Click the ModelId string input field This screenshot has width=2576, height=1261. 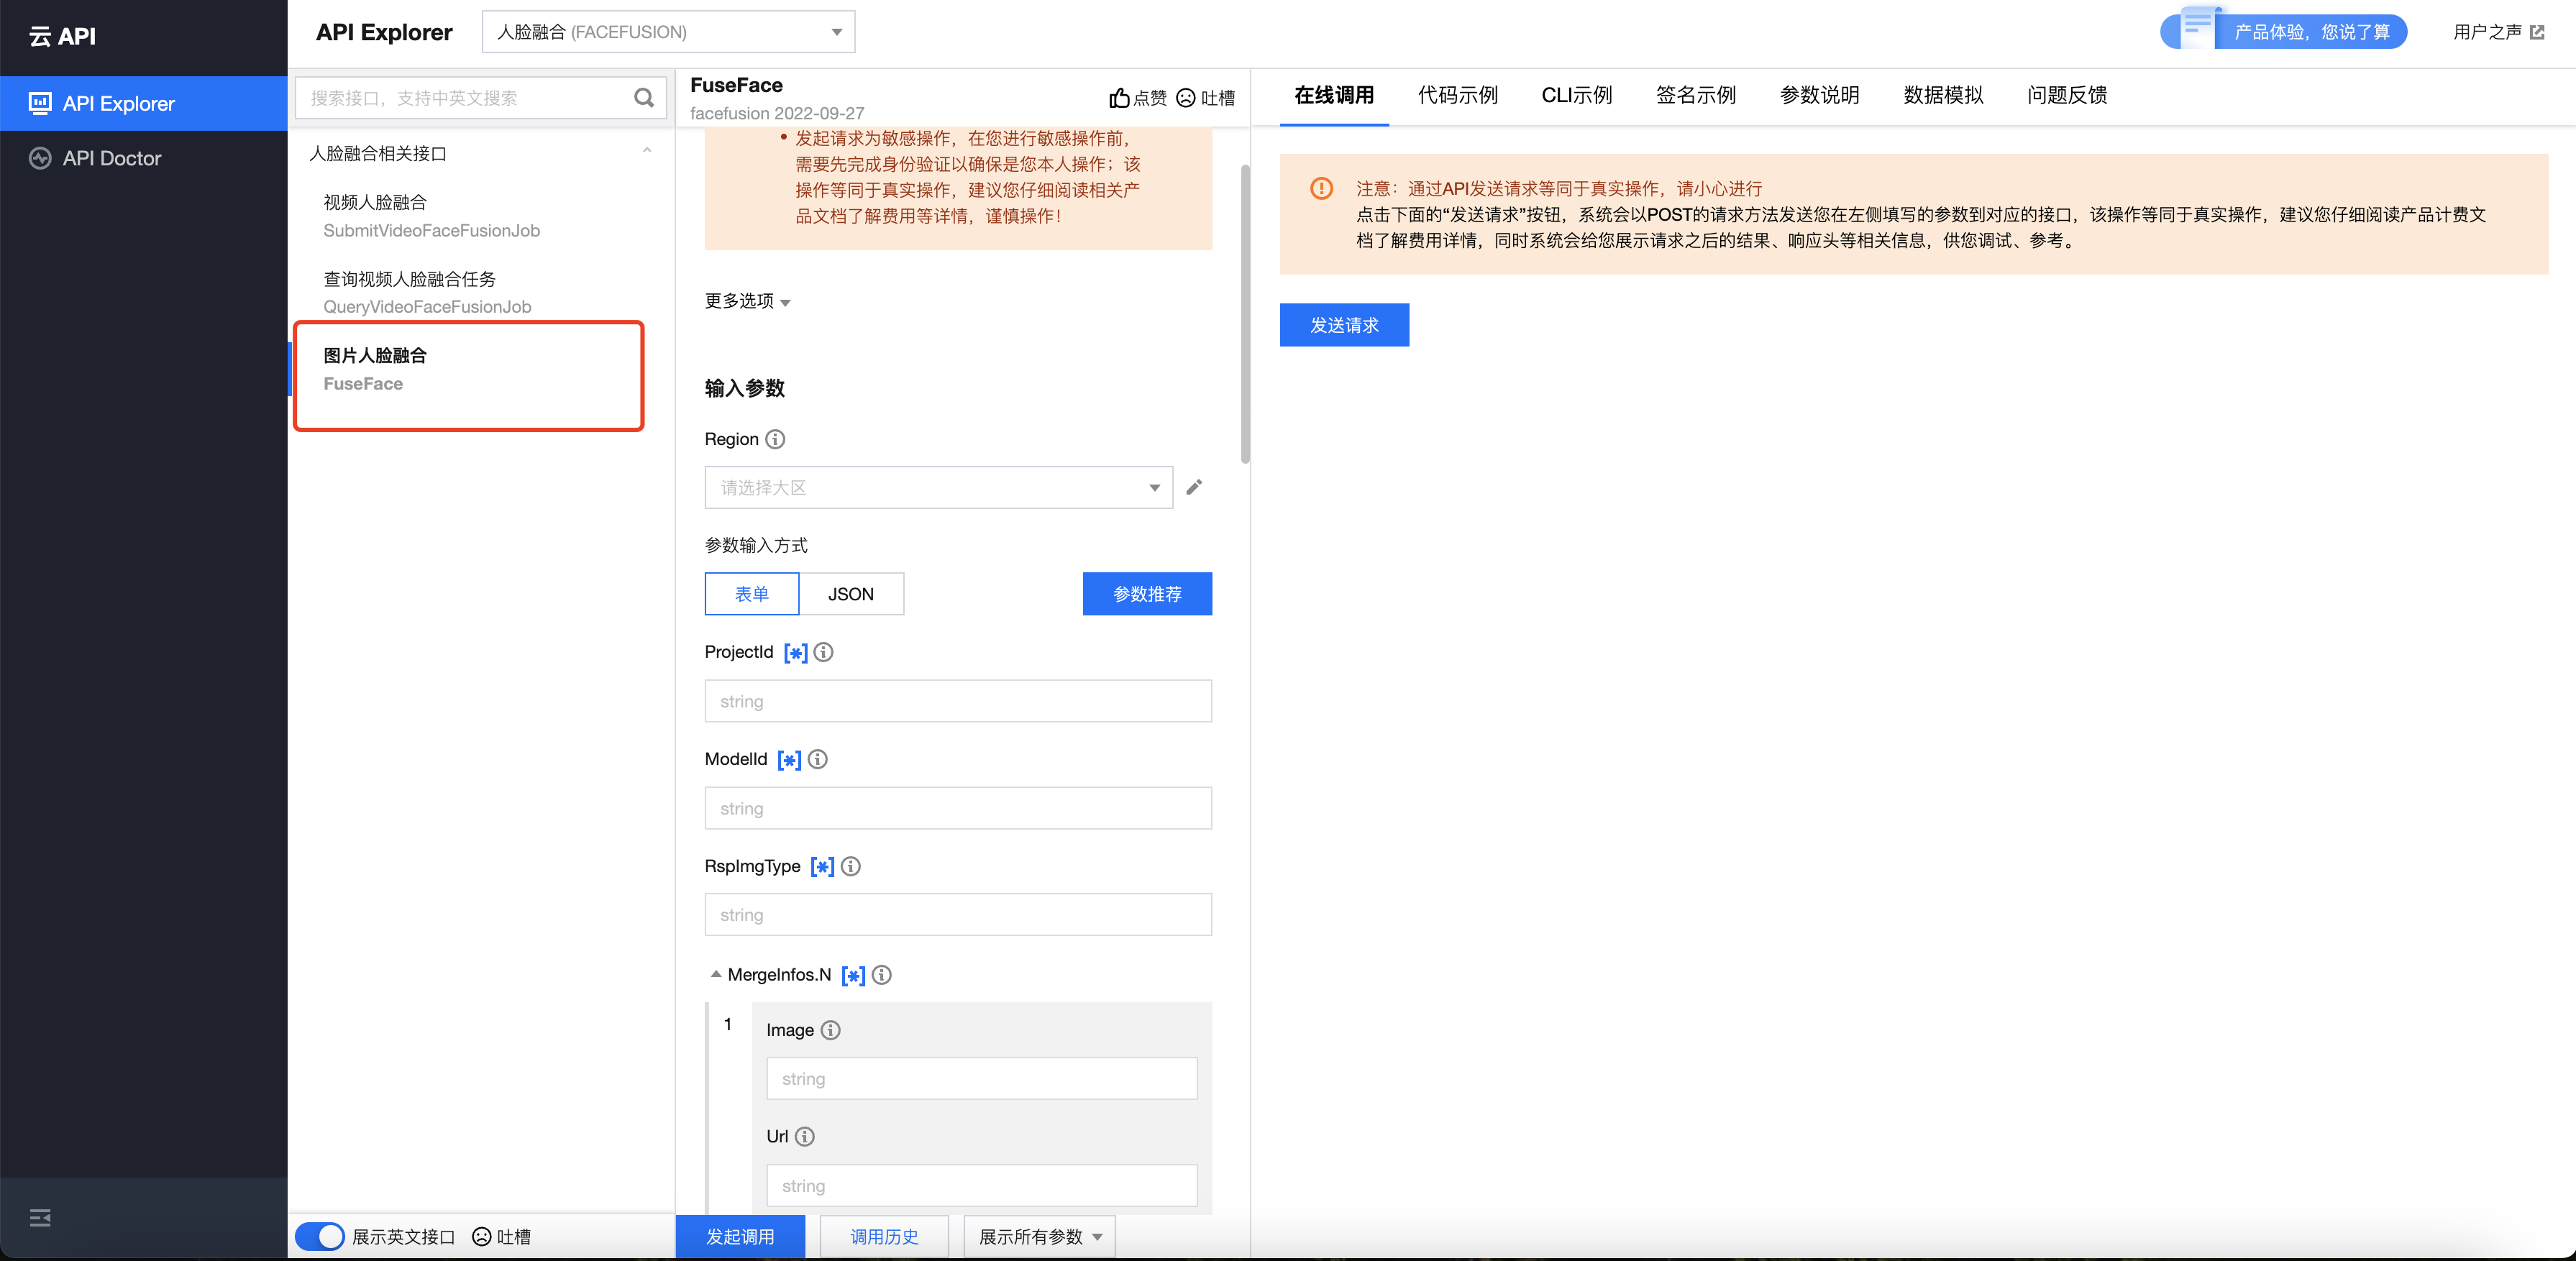(957, 808)
